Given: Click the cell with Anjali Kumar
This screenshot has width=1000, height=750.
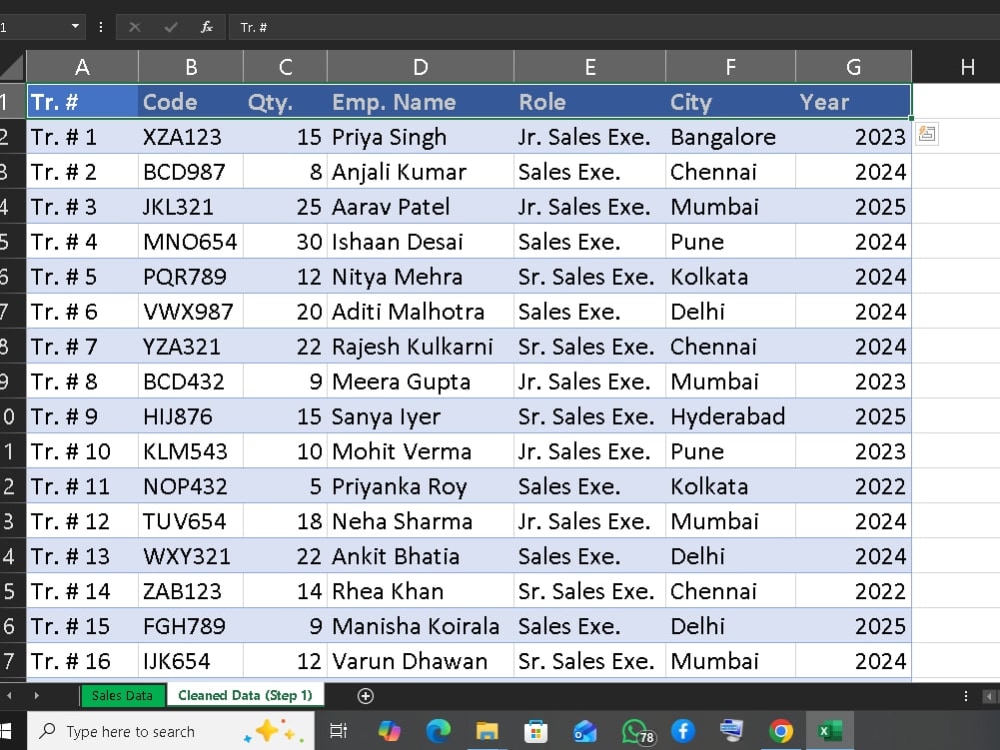Looking at the screenshot, I should coord(420,172).
